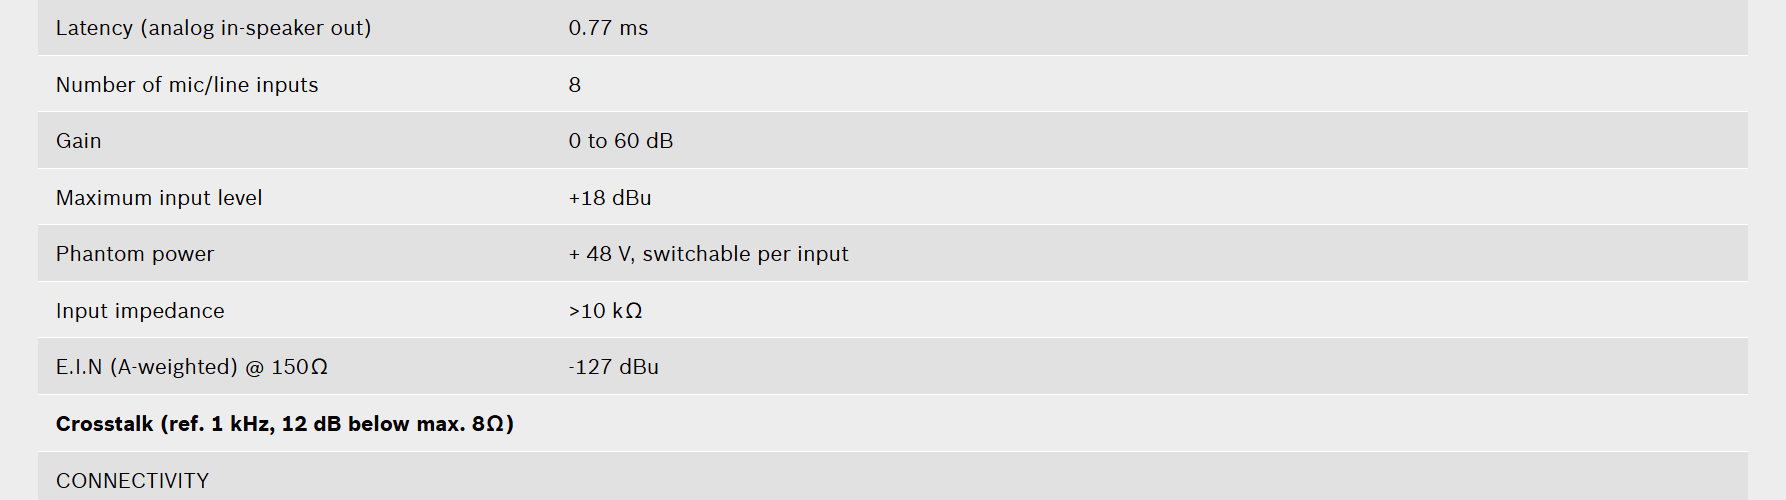Click empty area of the Crosstalk row

click(x=1100, y=424)
